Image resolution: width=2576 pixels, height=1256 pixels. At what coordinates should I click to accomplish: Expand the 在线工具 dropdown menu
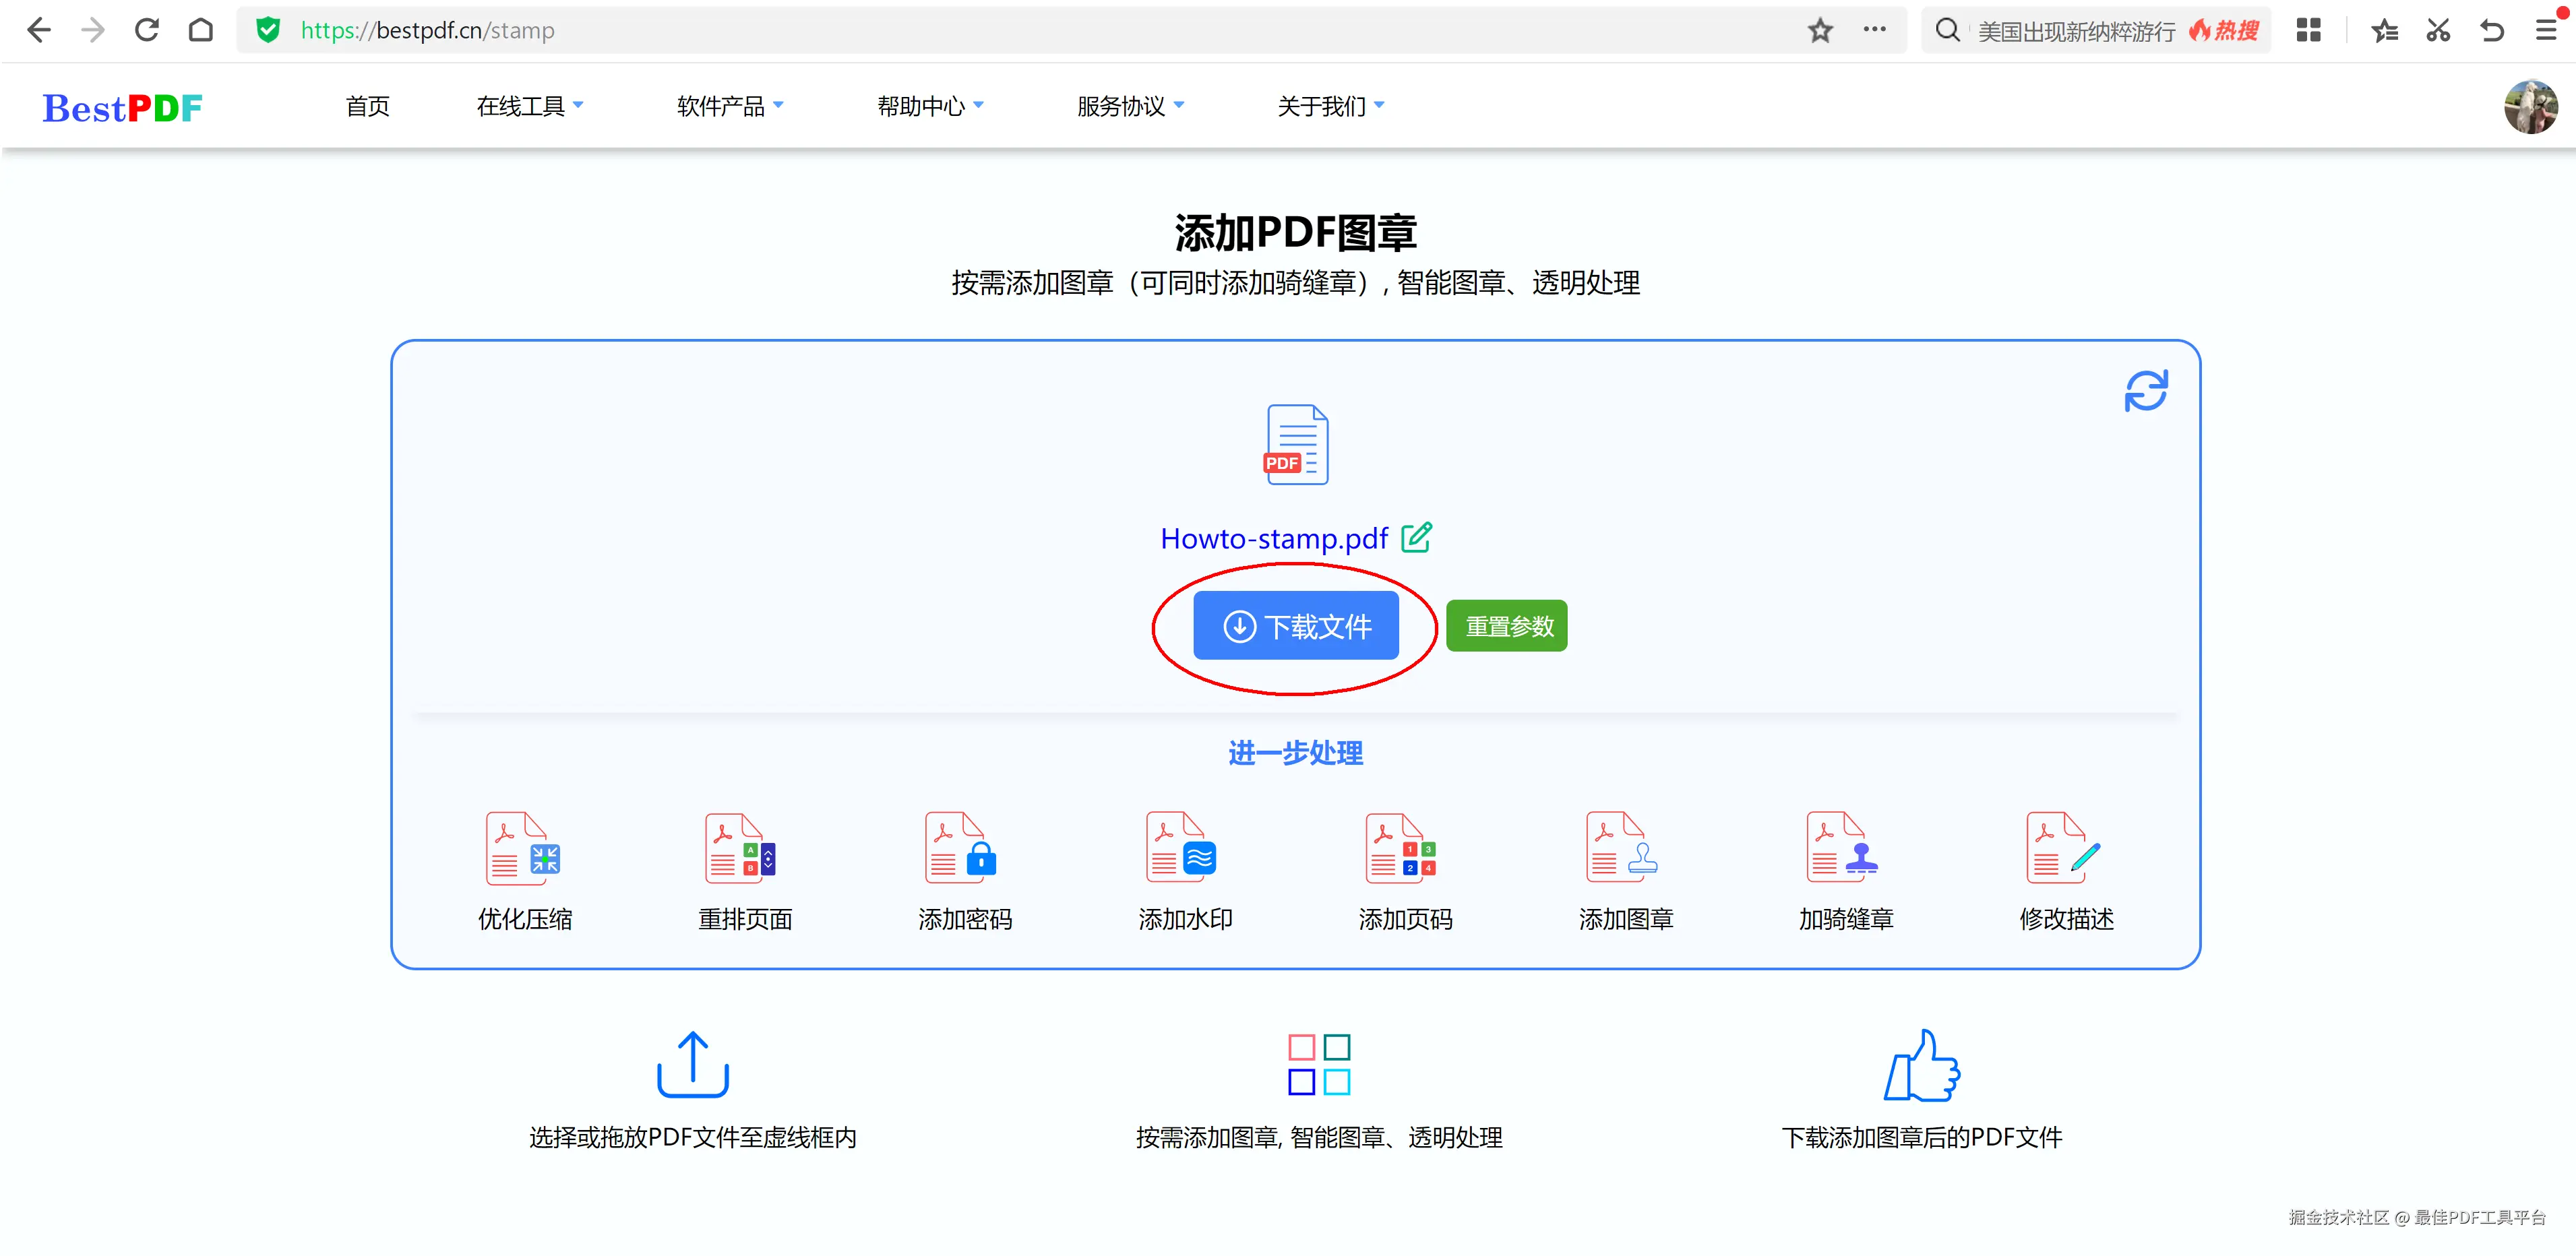(x=529, y=106)
